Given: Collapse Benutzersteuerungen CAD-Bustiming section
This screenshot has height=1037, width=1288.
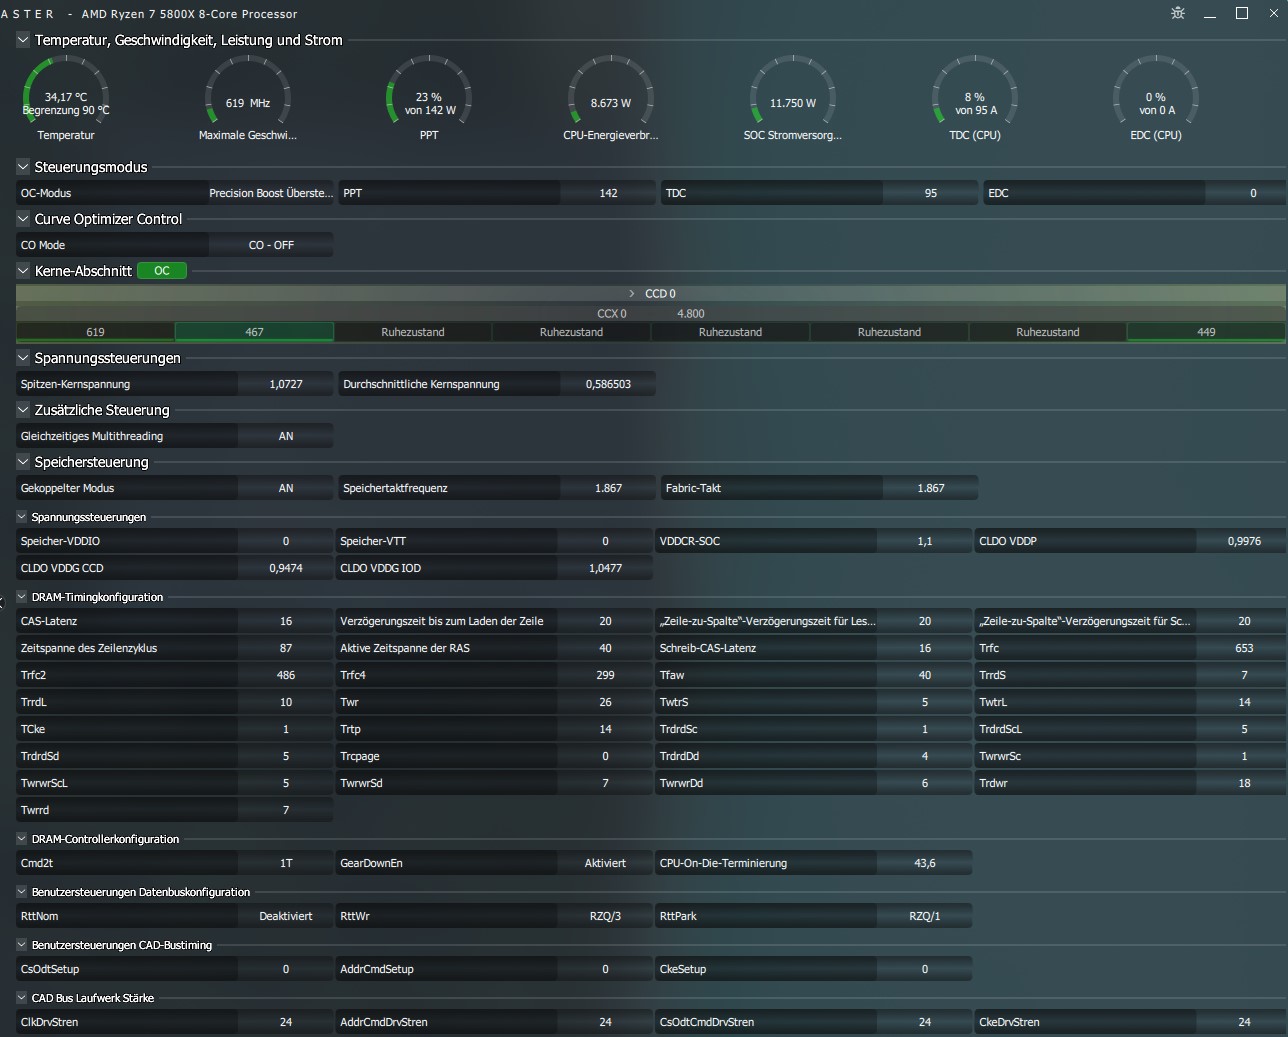Looking at the screenshot, I should pyautogui.click(x=23, y=945).
